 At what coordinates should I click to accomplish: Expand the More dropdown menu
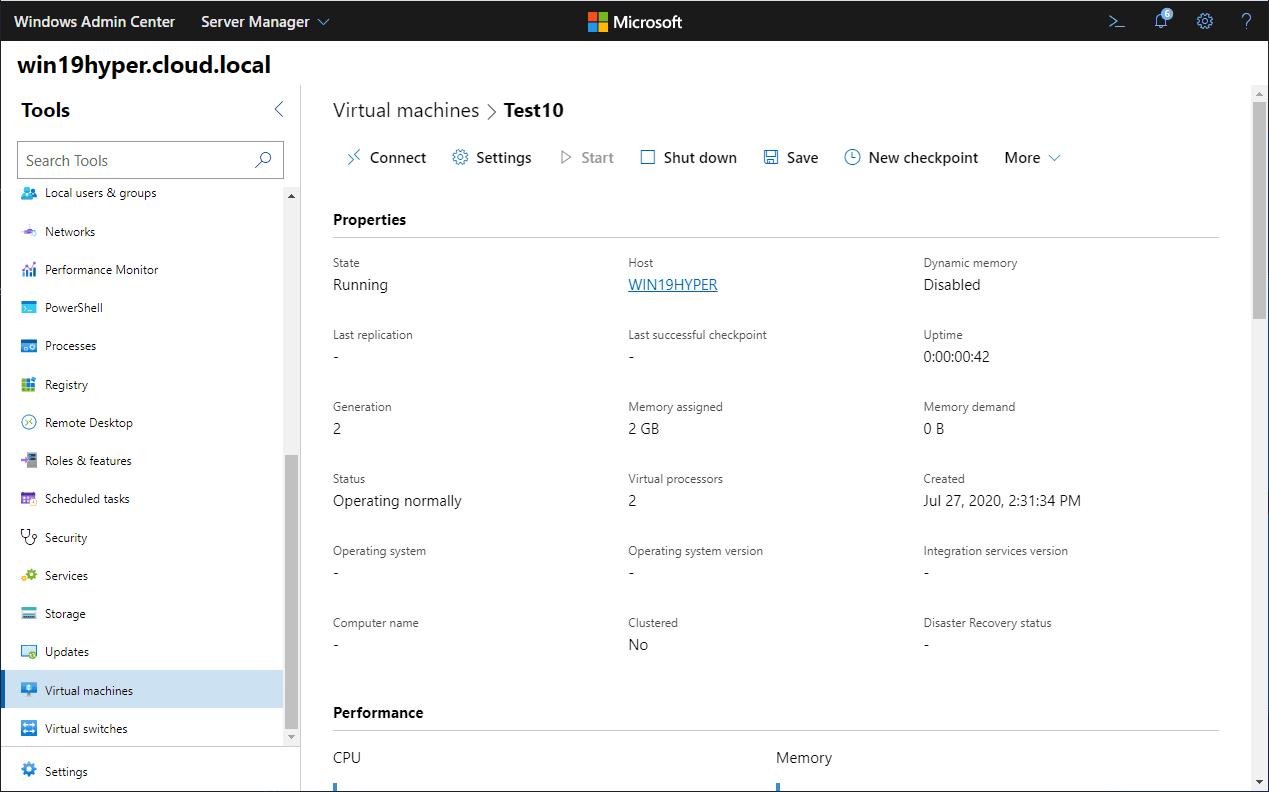pos(1032,158)
